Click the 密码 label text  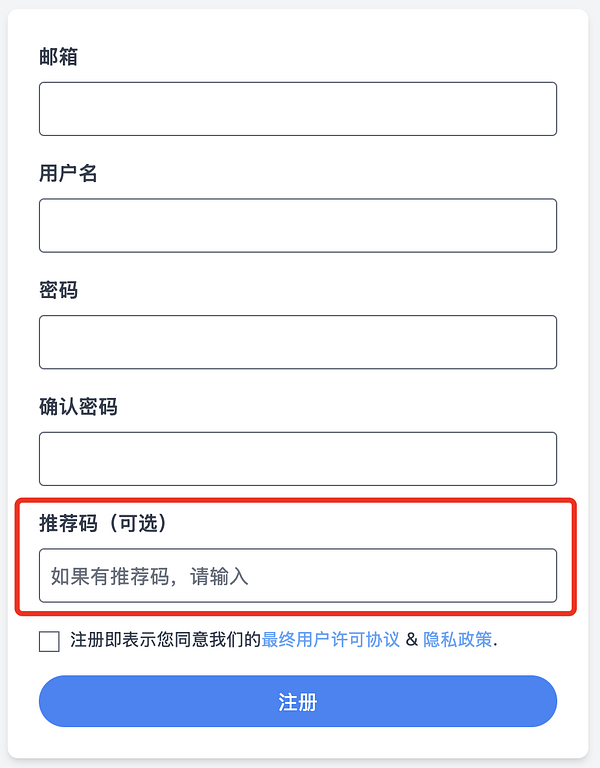pyautogui.click(x=58, y=291)
